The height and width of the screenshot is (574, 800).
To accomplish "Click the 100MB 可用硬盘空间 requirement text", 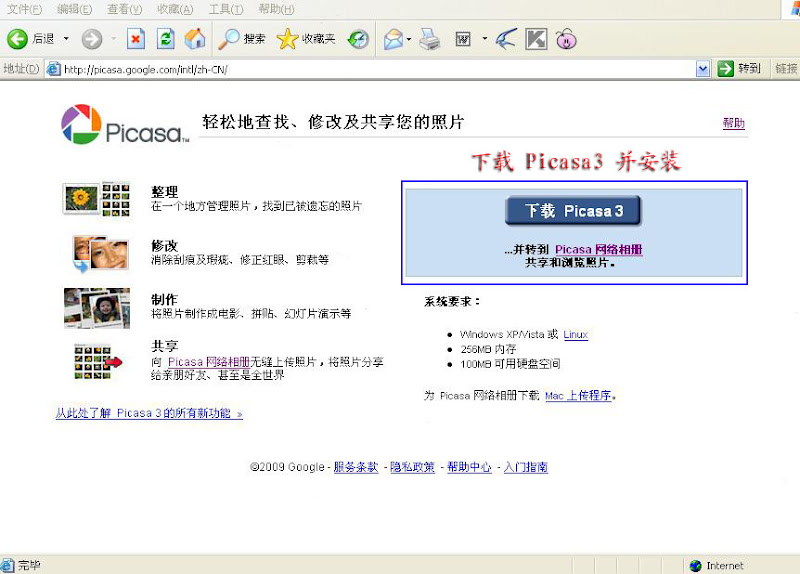I will 510,364.
